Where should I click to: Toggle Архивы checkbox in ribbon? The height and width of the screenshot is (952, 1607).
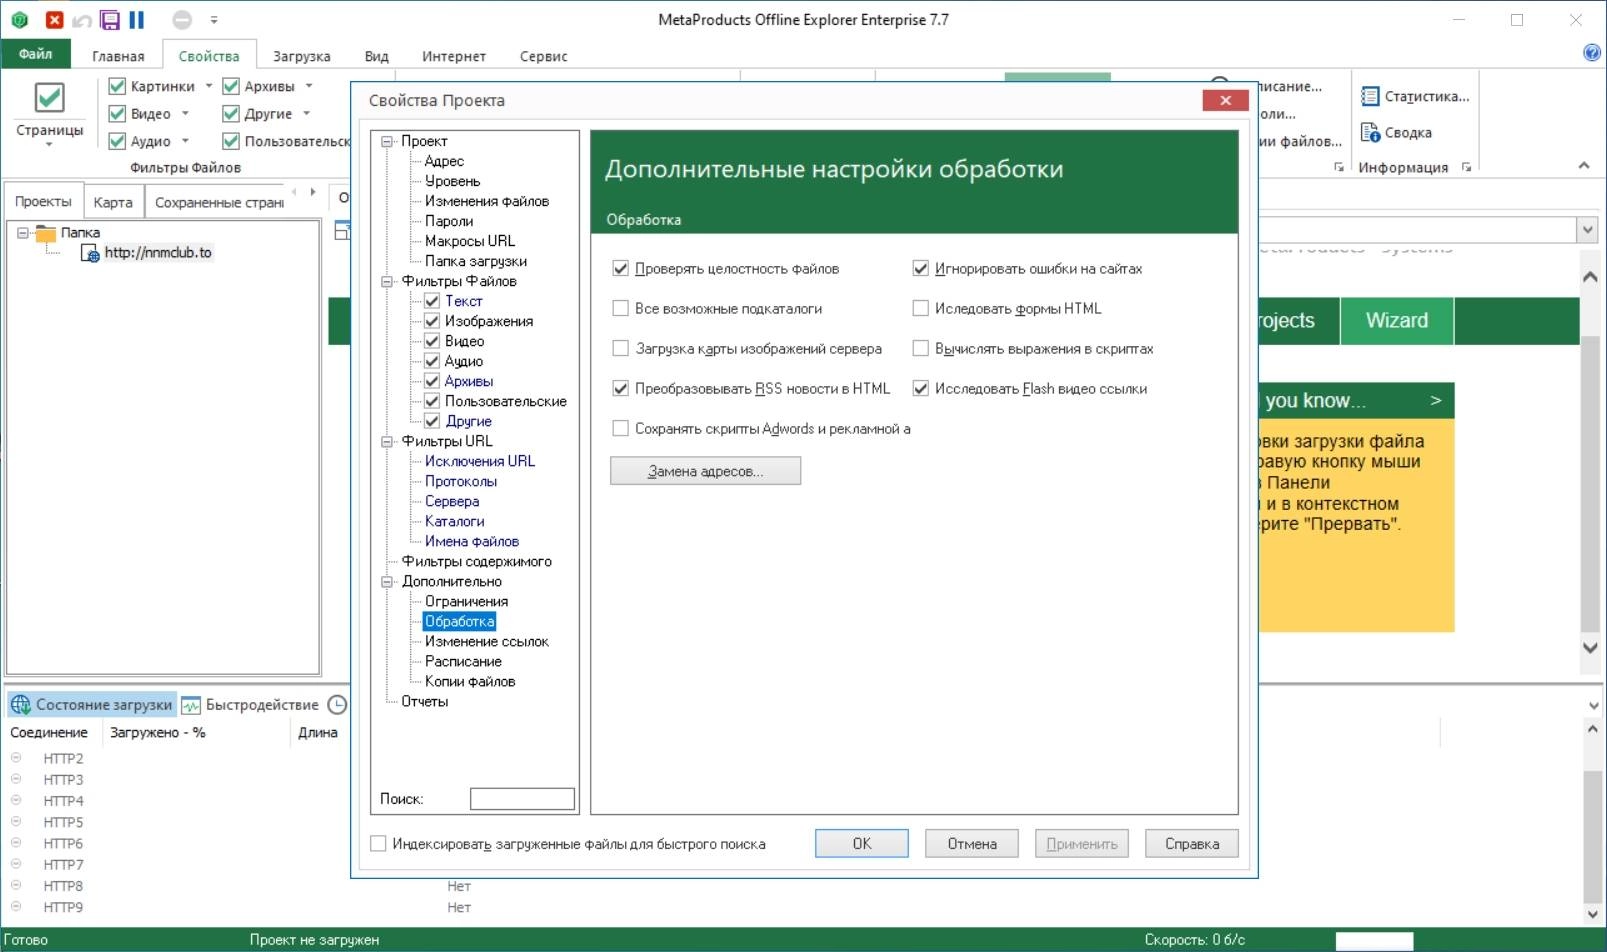(x=231, y=86)
